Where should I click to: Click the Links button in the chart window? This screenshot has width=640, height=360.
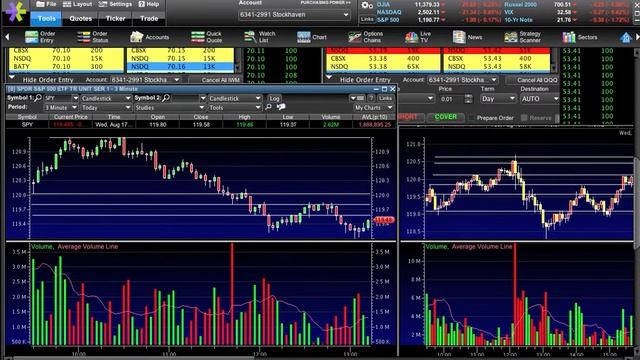point(385,98)
